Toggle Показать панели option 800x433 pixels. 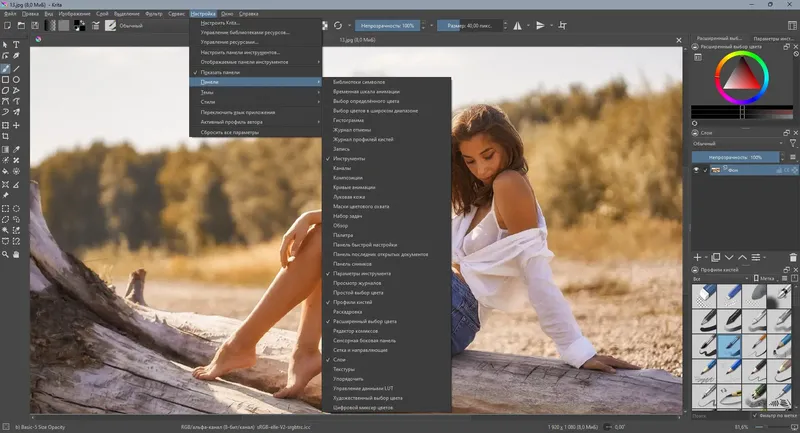coord(219,72)
